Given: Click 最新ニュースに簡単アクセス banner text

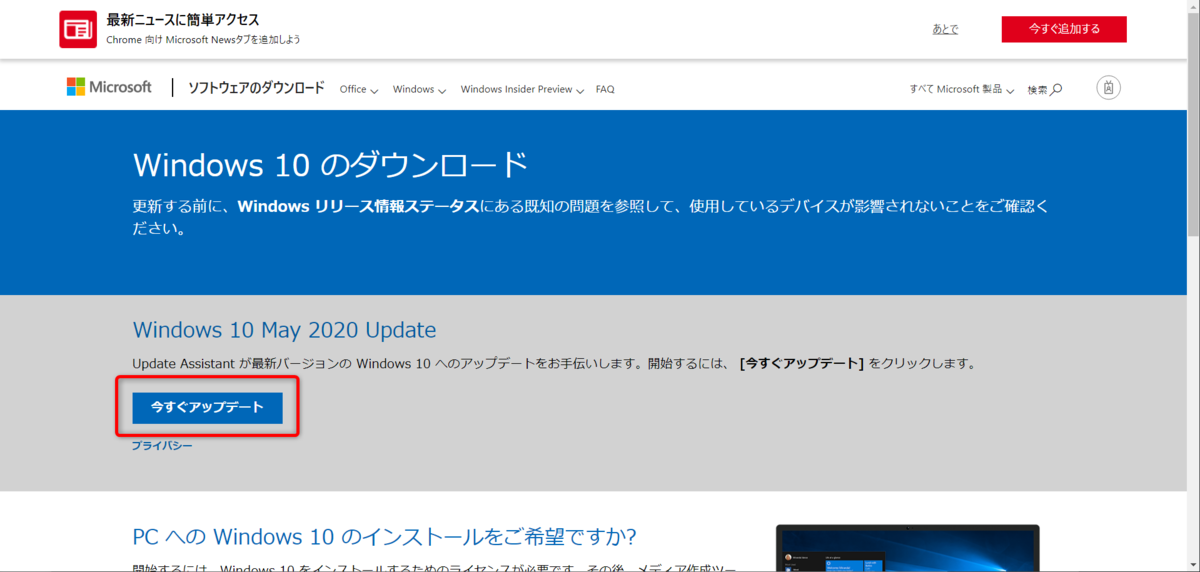Looking at the screenshot, I should pyautogui.click(x=183, y=20).
